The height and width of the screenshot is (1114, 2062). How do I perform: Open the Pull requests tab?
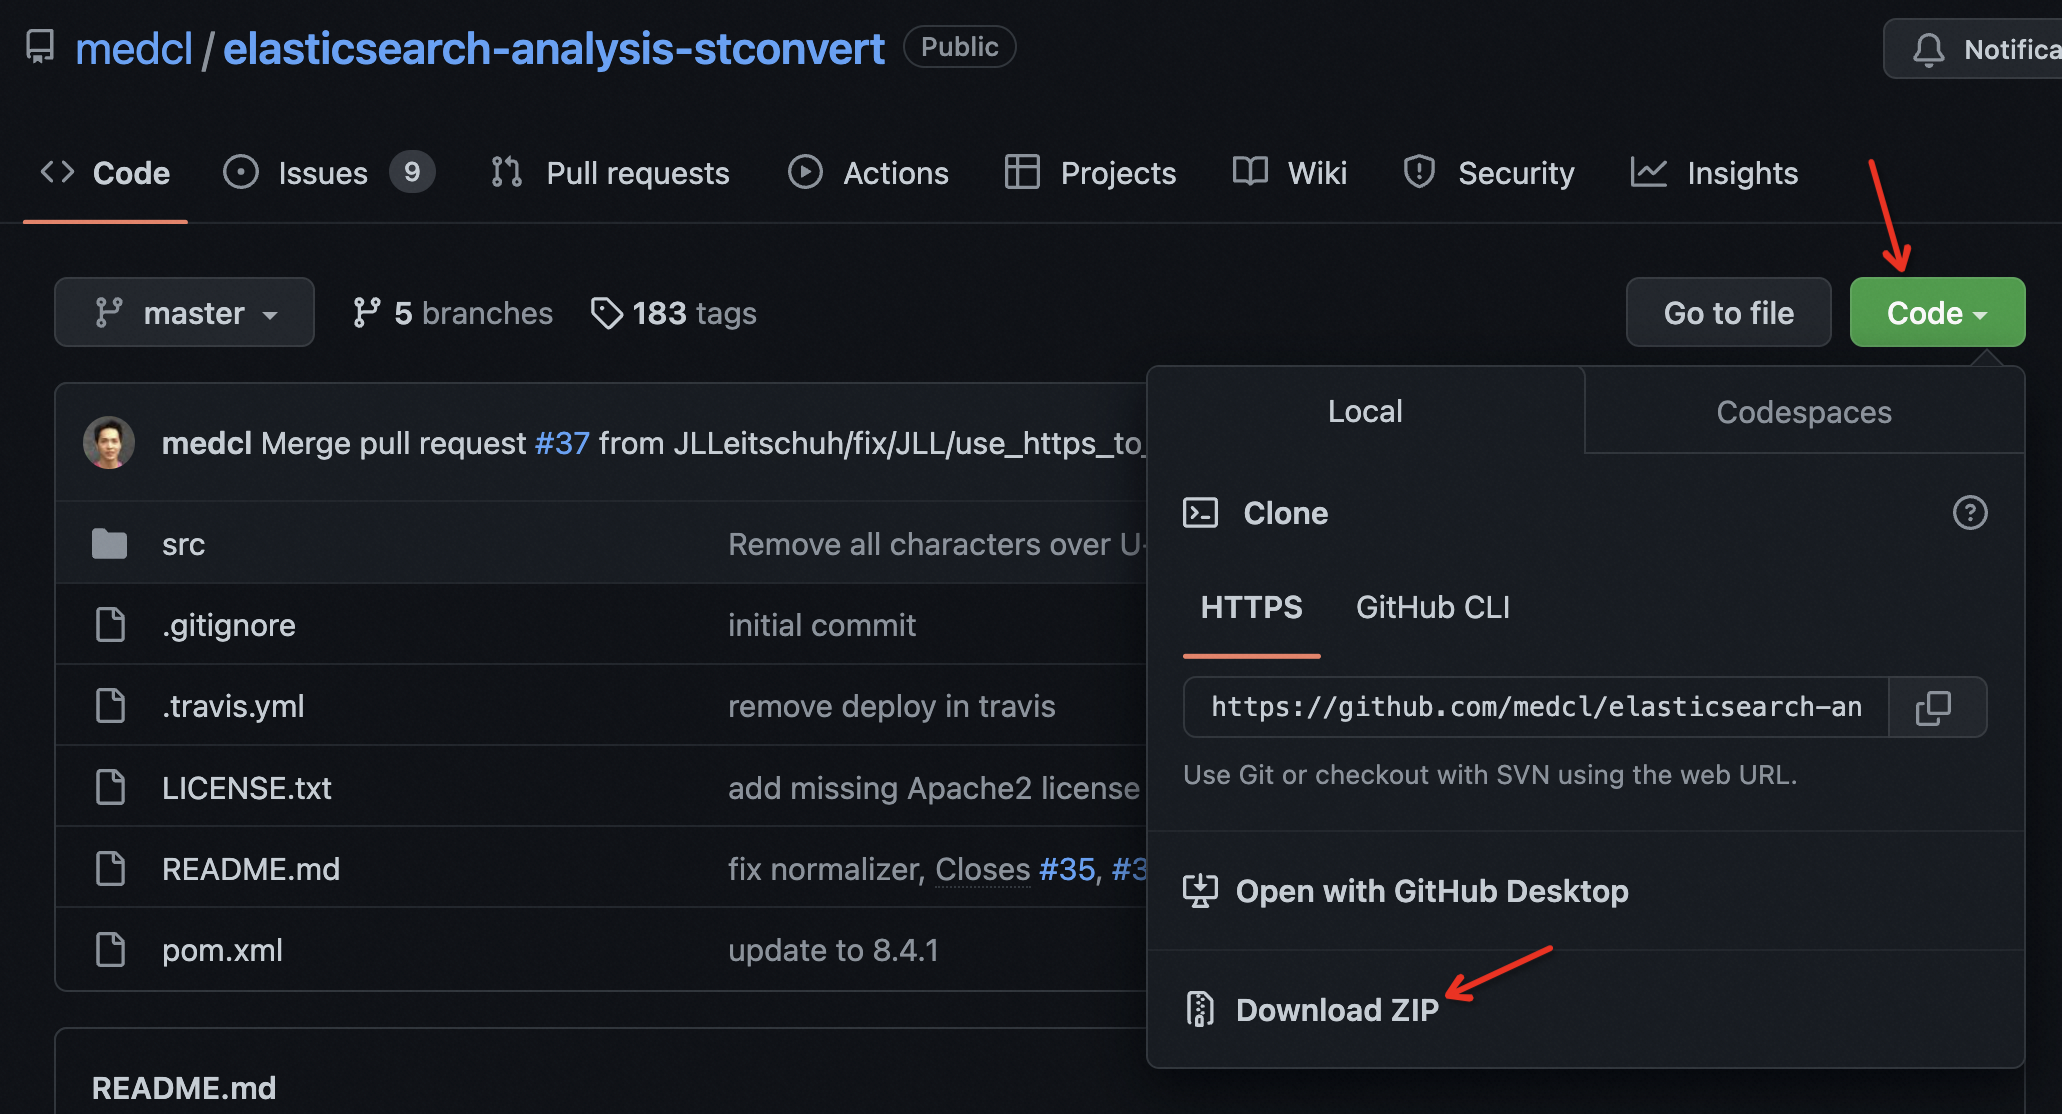coord(610,173)
